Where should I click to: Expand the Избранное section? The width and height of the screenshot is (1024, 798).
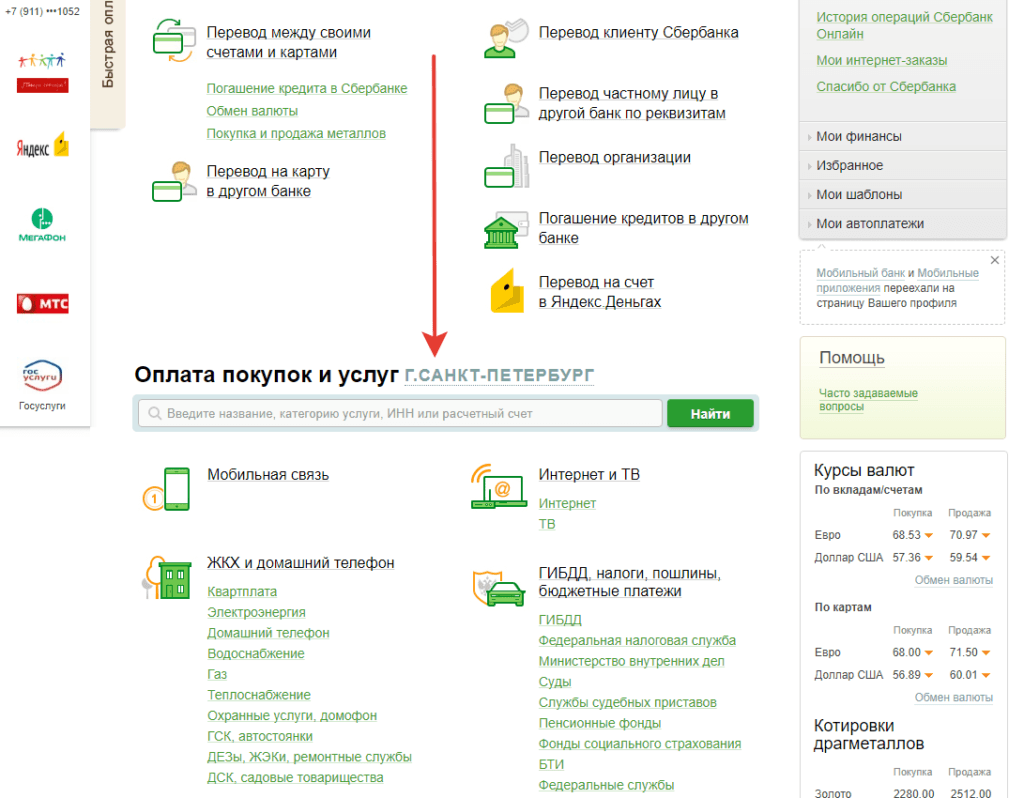(903, 165)
